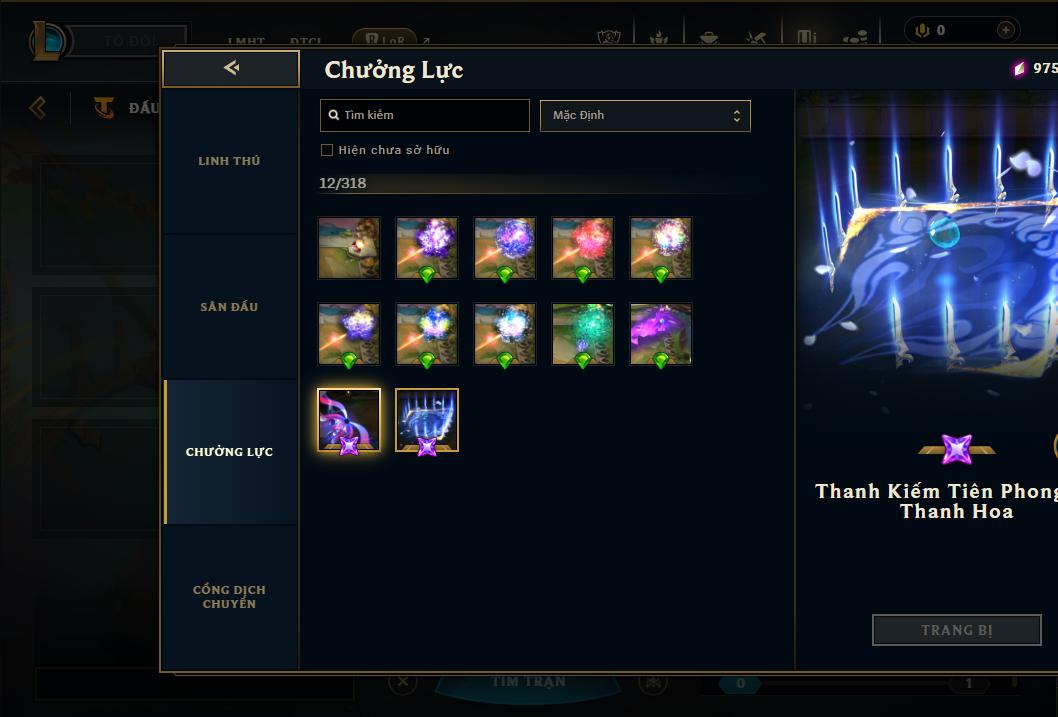Click the magnifier search icon
This screenshot has width=1058, height=717.
click(x=333, y=115)
